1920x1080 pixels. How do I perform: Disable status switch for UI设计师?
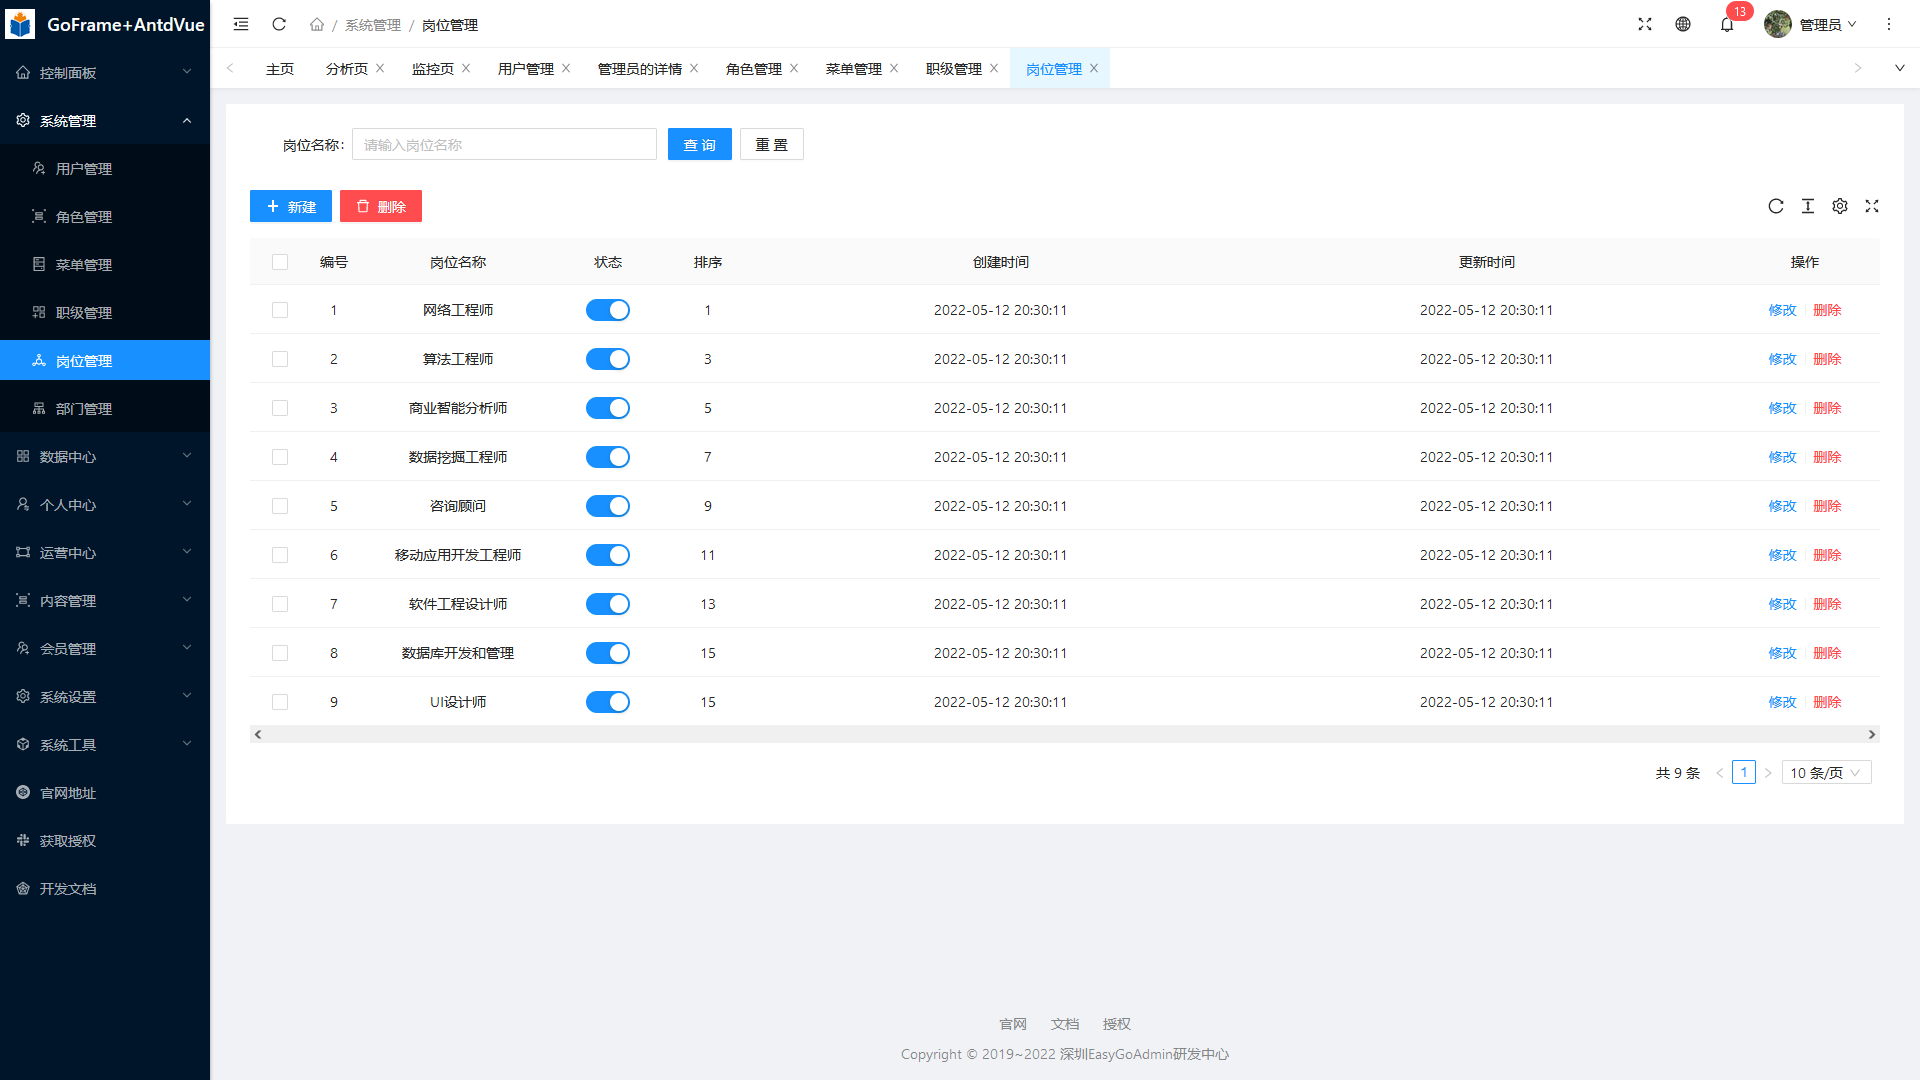point(608,702)
